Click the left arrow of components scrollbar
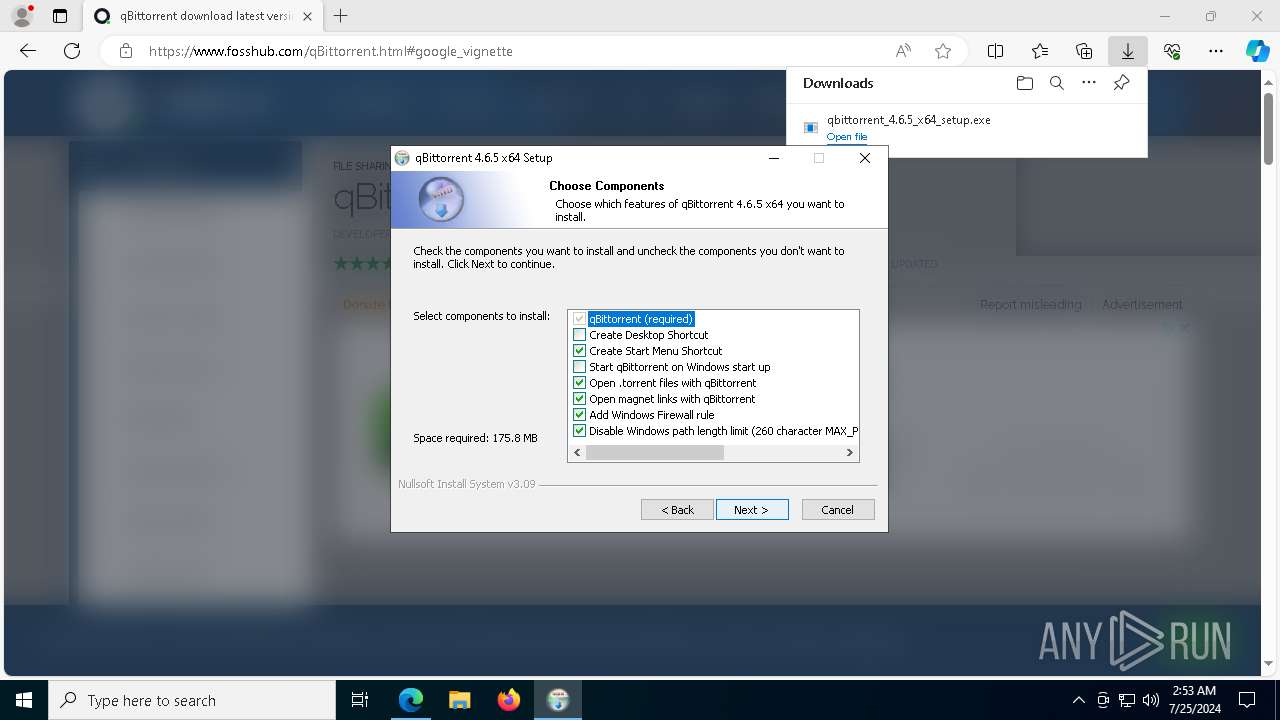Viewport: 1280px width, 720px height. click(576, 452)
